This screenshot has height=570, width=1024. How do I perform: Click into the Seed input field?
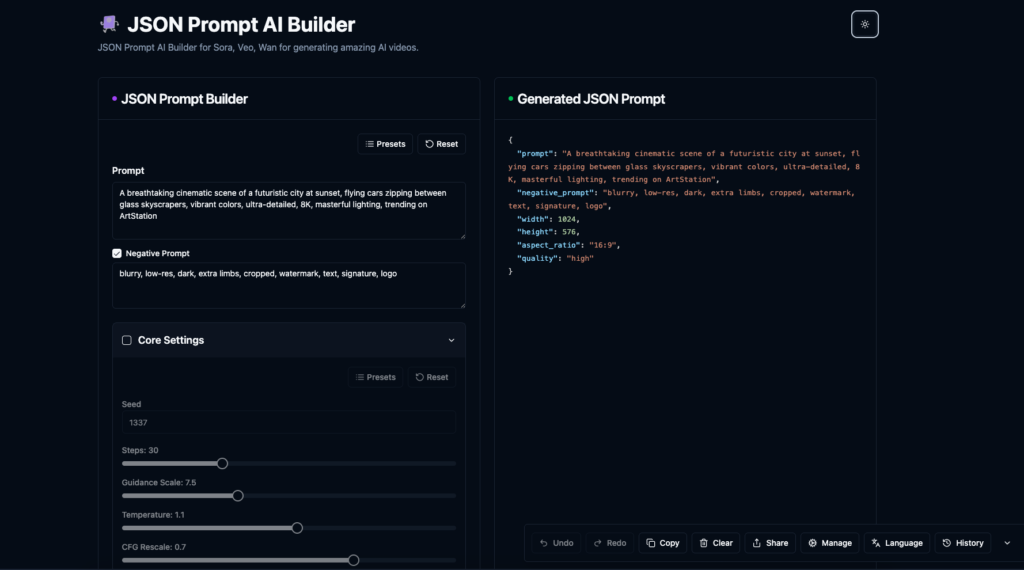(x=288, y=423)
